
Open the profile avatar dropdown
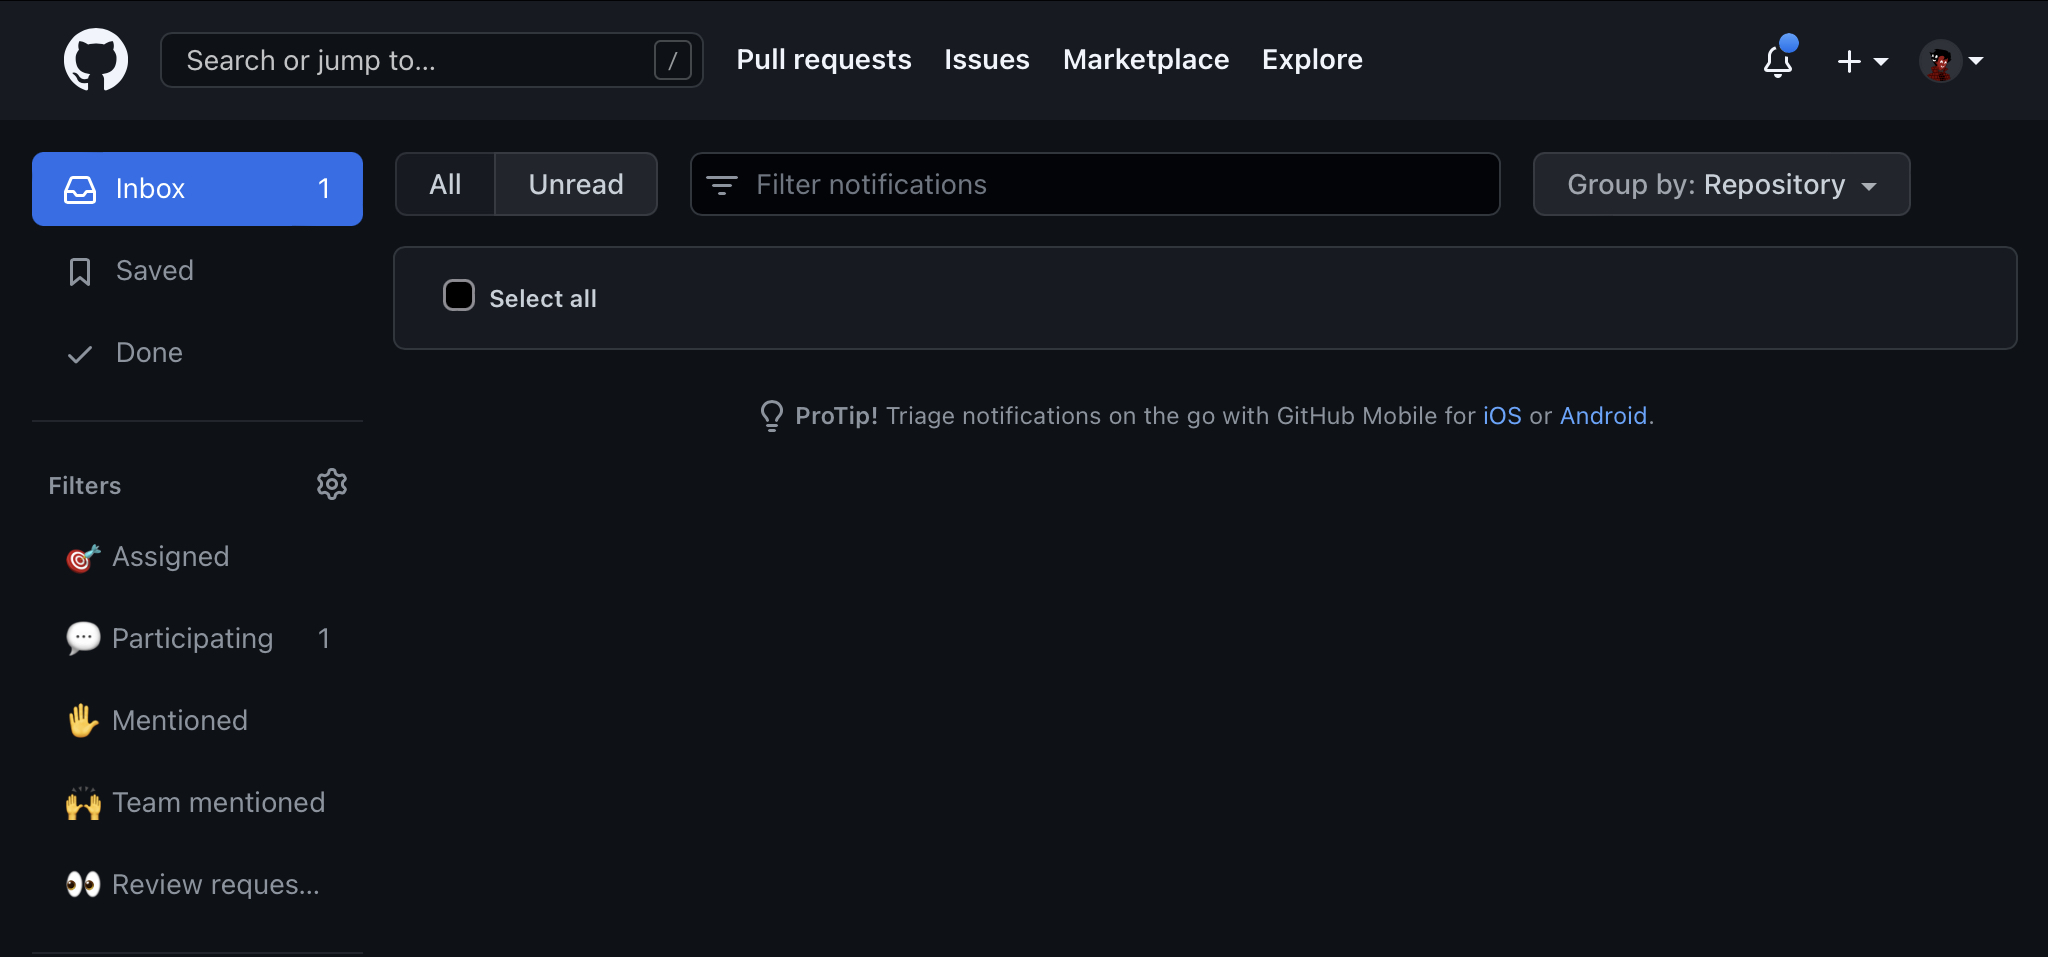[1941, 60]
